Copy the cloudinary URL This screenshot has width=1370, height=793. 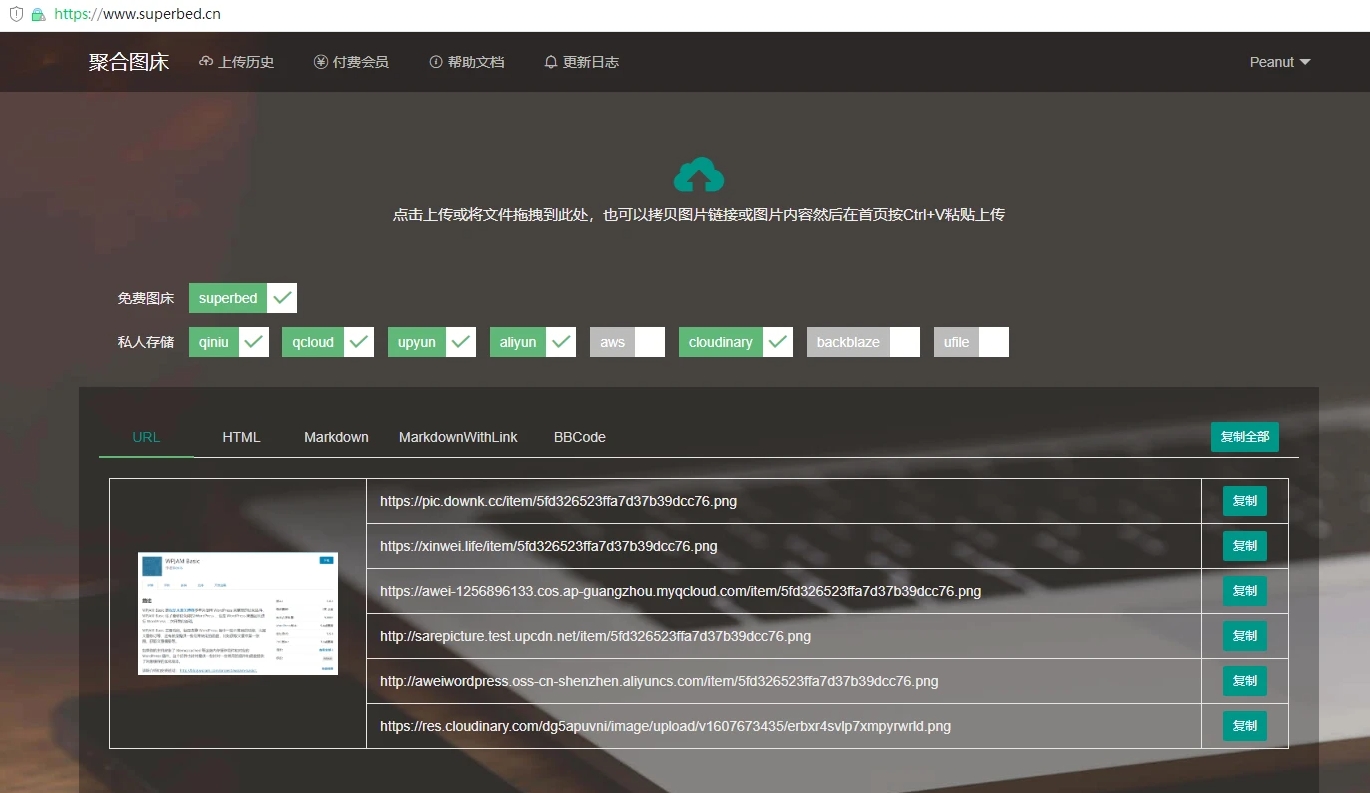[1245, 726]
